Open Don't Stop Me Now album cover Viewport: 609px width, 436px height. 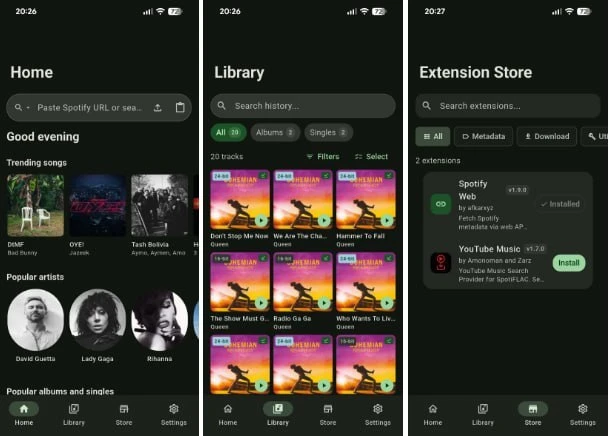pyautogui.click(x=240, y=200)
